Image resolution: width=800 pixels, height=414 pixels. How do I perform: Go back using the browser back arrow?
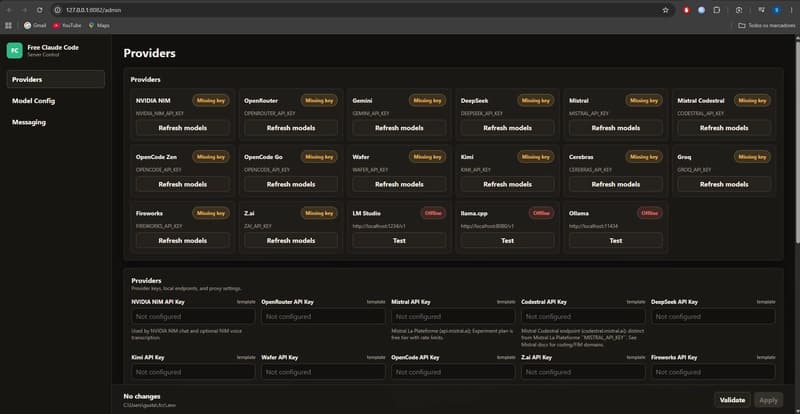pyautogui.click(x=9, y=10)
